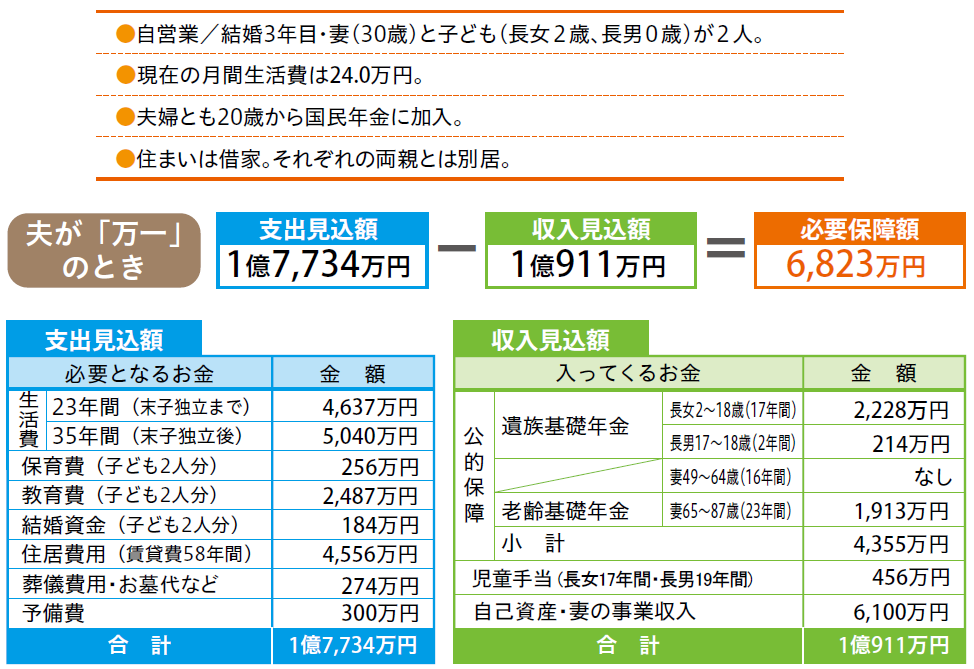
Task: Select the 保育費（子ども2人分） row
Action: tap(140, 466)
